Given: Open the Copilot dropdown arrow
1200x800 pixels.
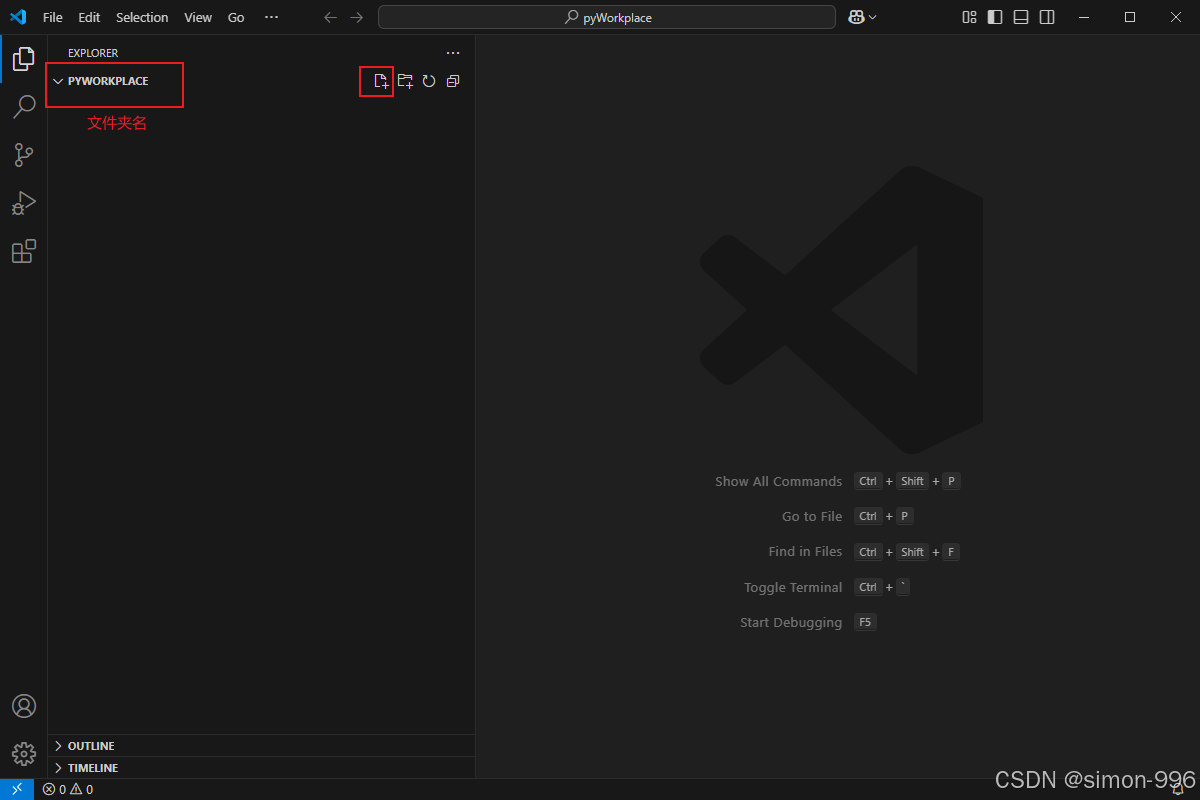Looking at the screenshot, I should click(873, 17).
